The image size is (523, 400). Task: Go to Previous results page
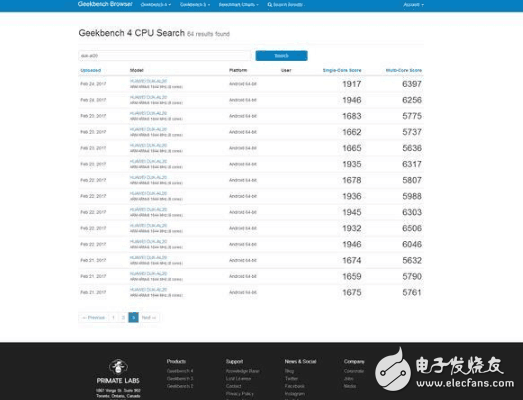pos(94,318)
